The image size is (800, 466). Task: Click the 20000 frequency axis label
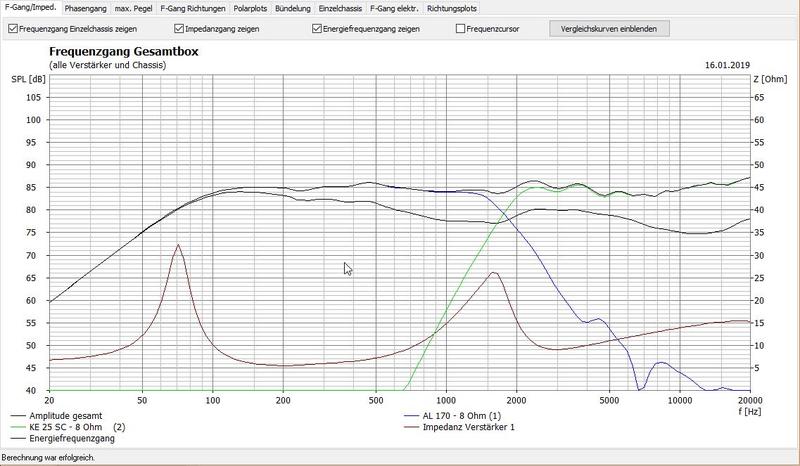tap(750, 401)
